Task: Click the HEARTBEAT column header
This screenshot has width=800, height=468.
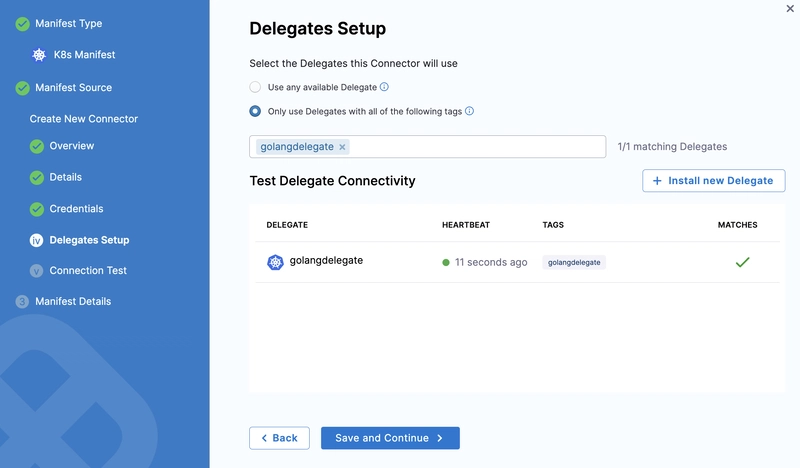Action: [466, 225]
